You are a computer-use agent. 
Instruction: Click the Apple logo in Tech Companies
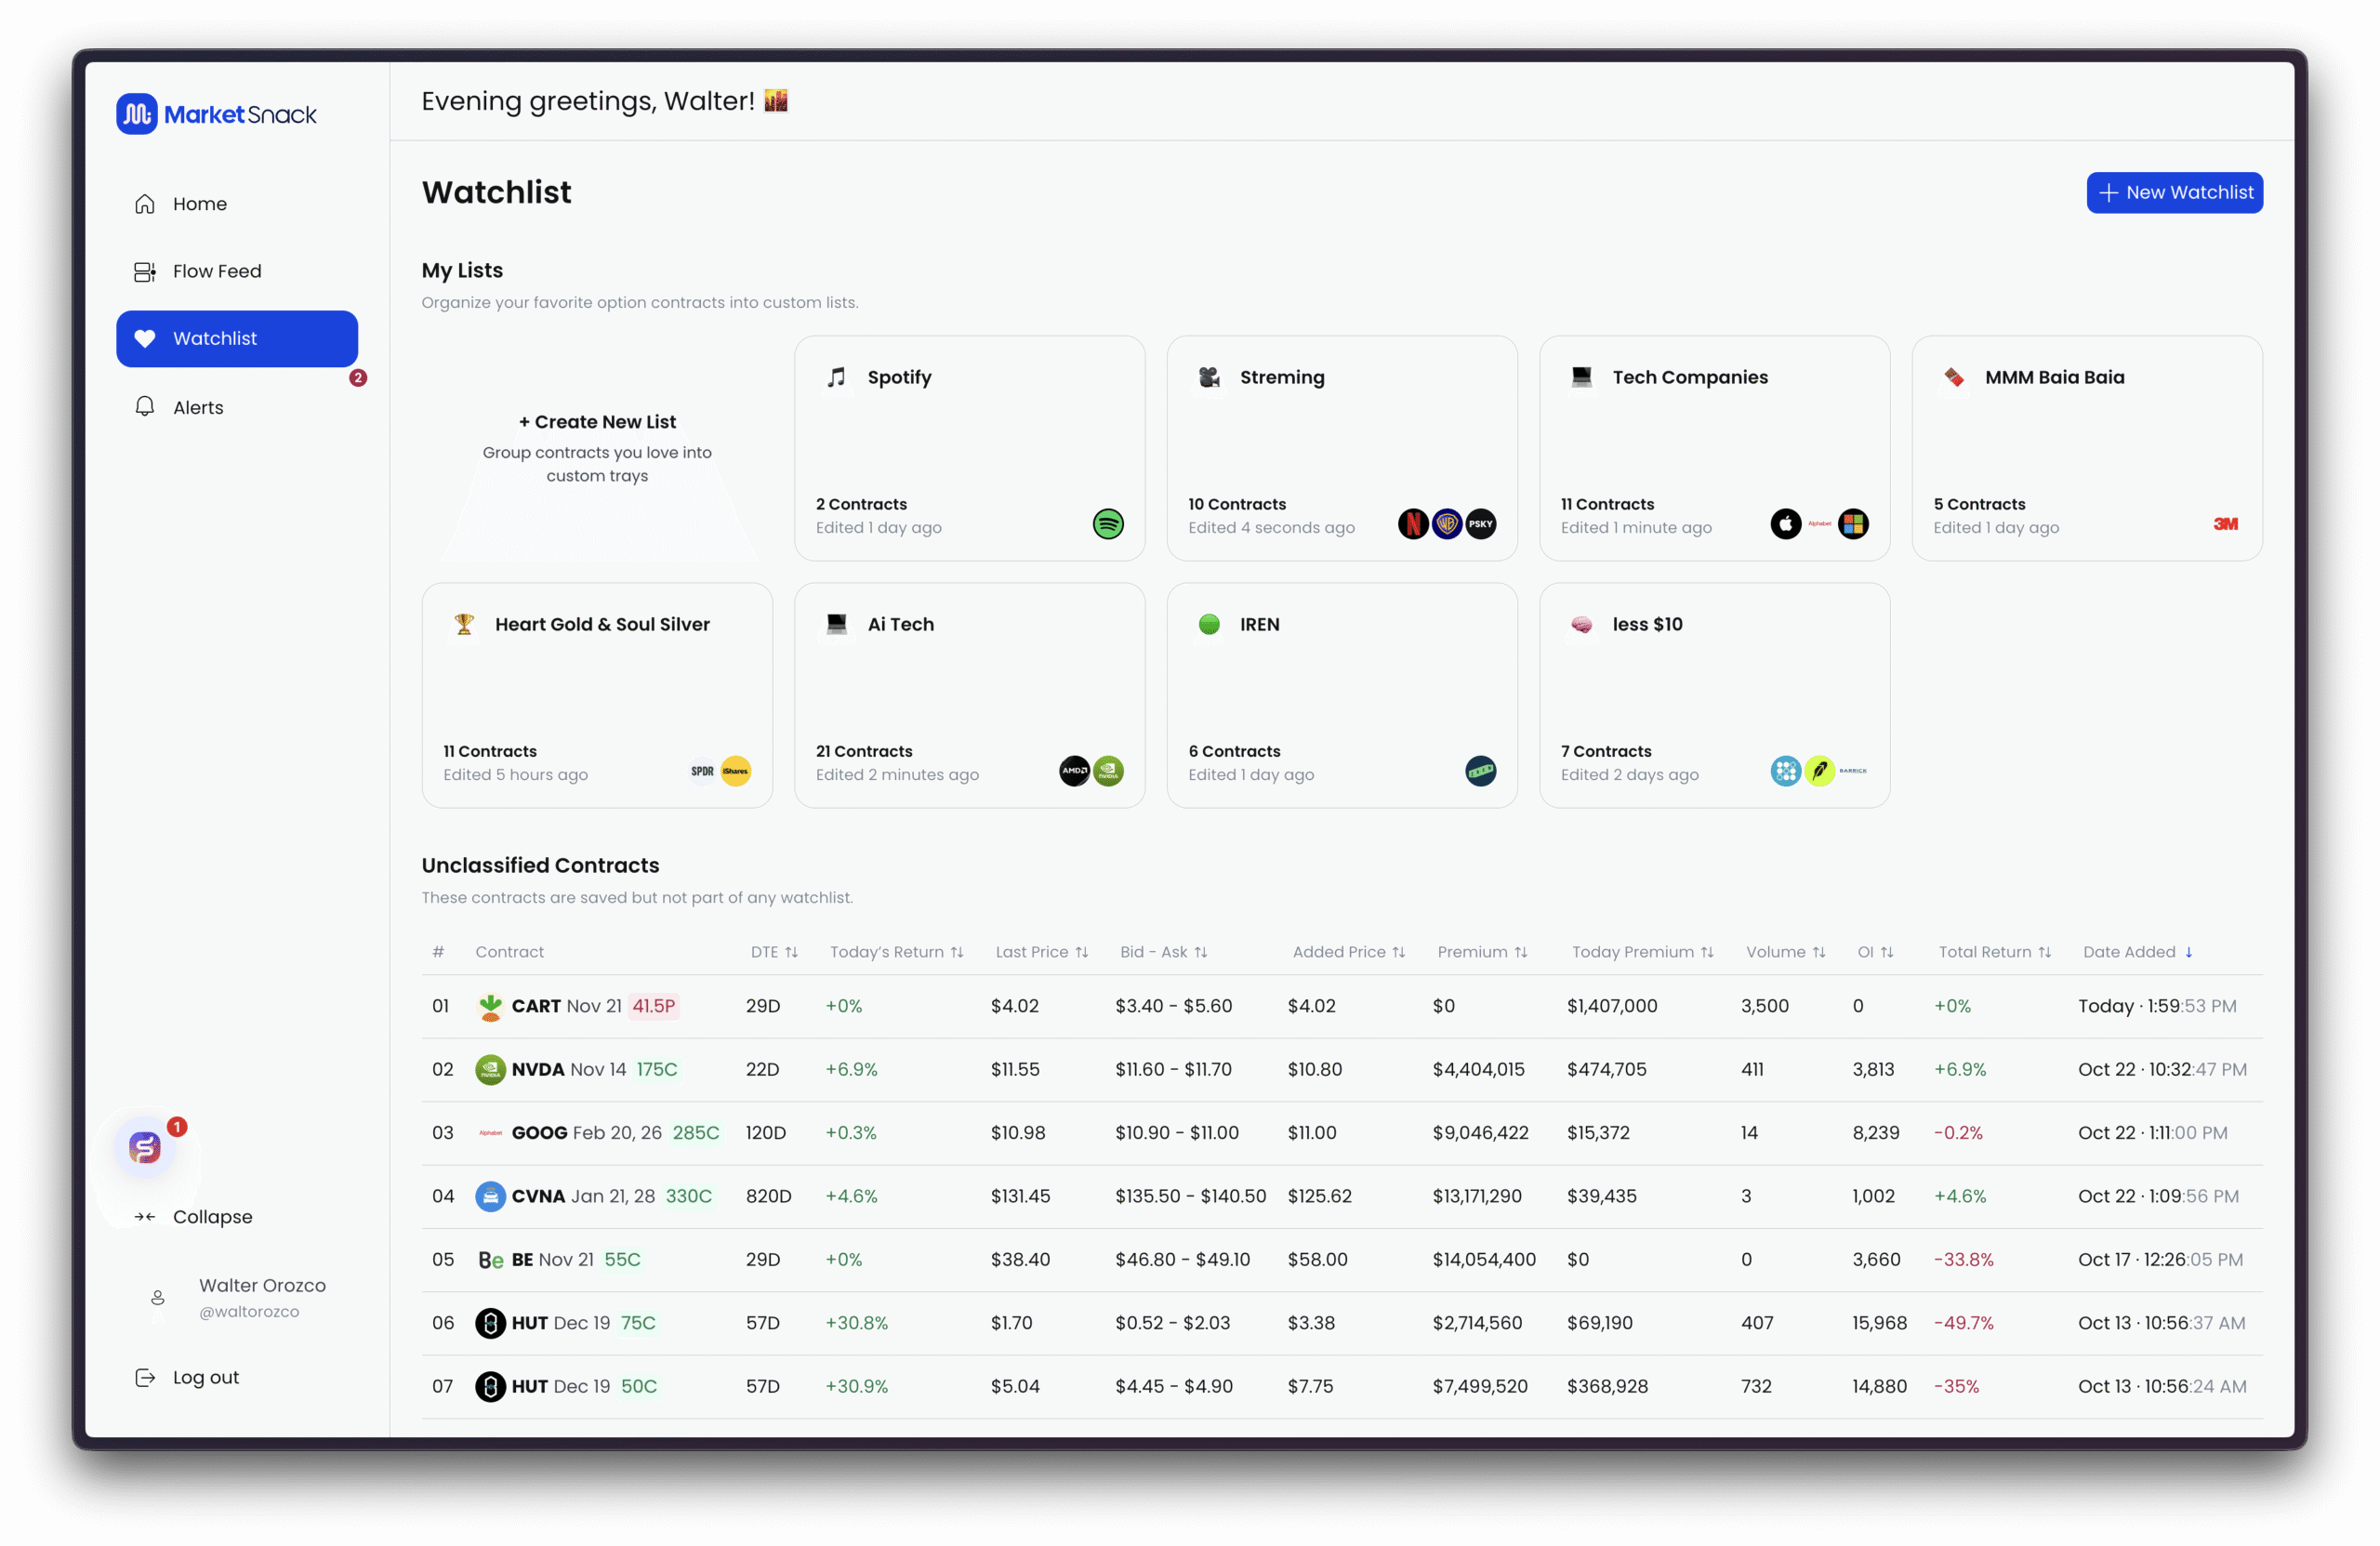pos(1785,524)
